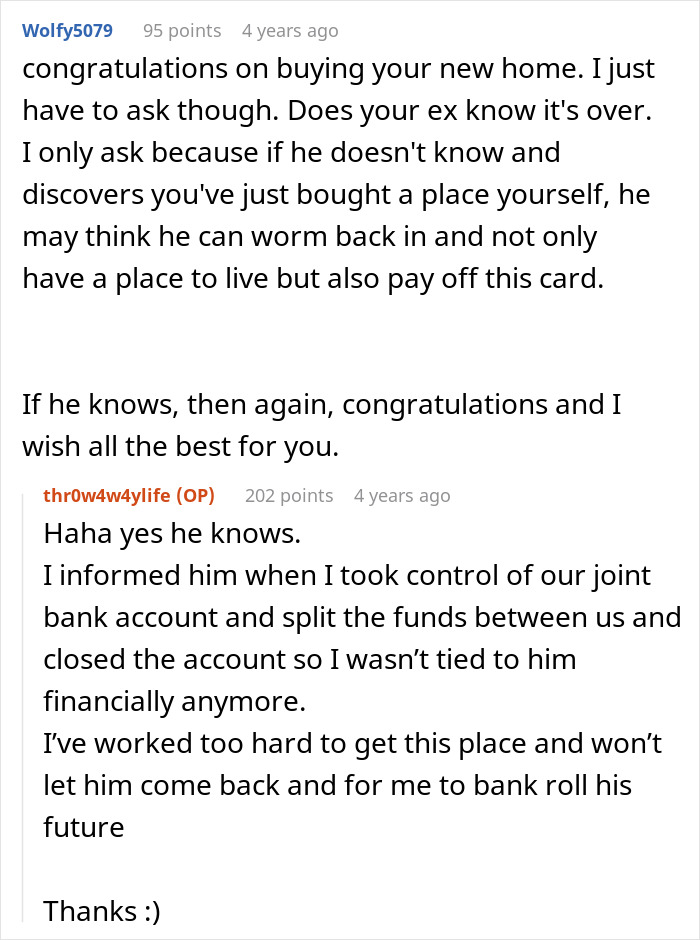700x940 pixels.
Task: Click the (OP) badge label
Action: click(x=194, y=496)
